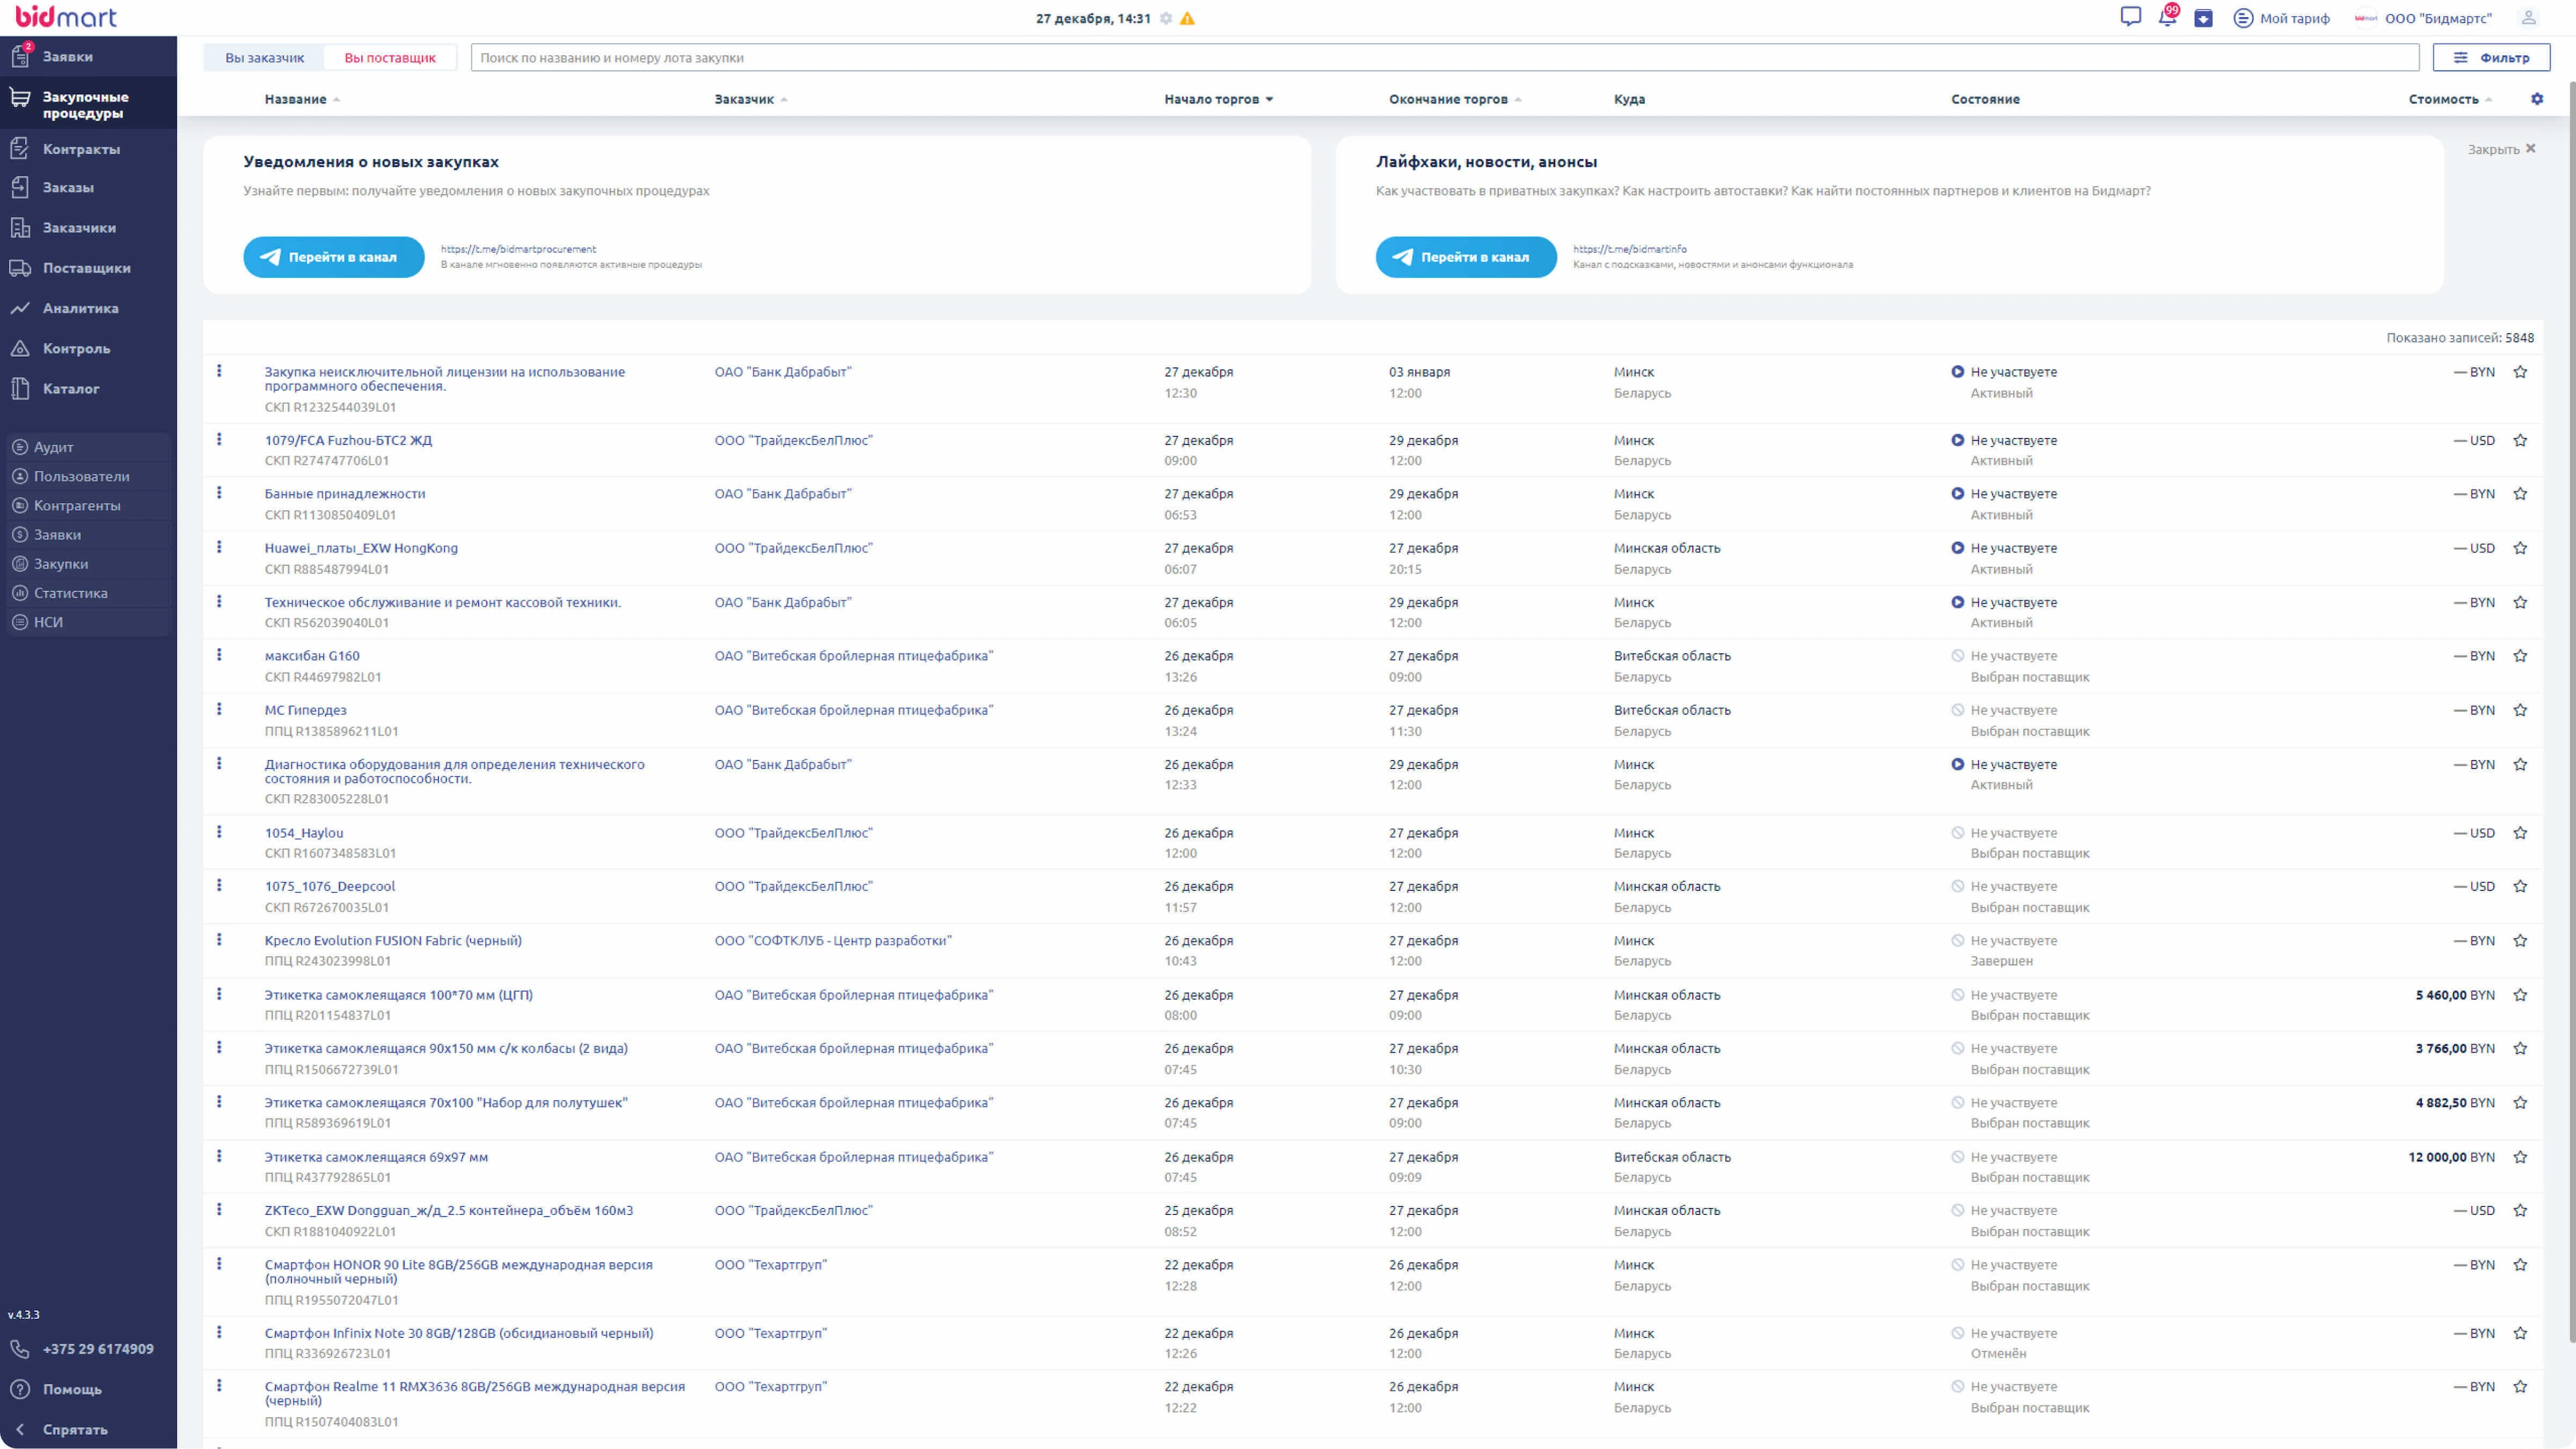This screenshot has height=1449, width=2576.
Task: Open Аналитика in the sidebar
Action: point(80,308)
